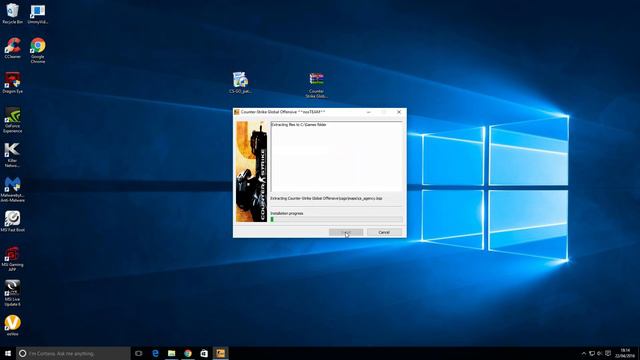Select the MSI Live Update 6 shortcut
Image resolution: width=640 pixels, height=360 pixels.
(12, 293)
